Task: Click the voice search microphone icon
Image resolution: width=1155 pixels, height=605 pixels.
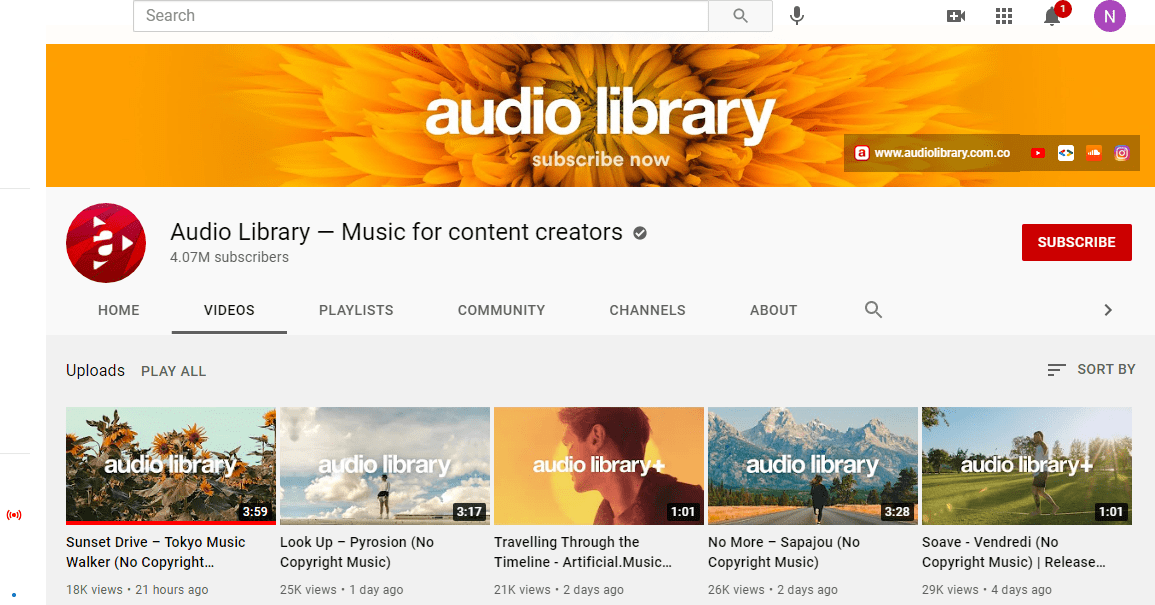Action: (x=796, y=16)
